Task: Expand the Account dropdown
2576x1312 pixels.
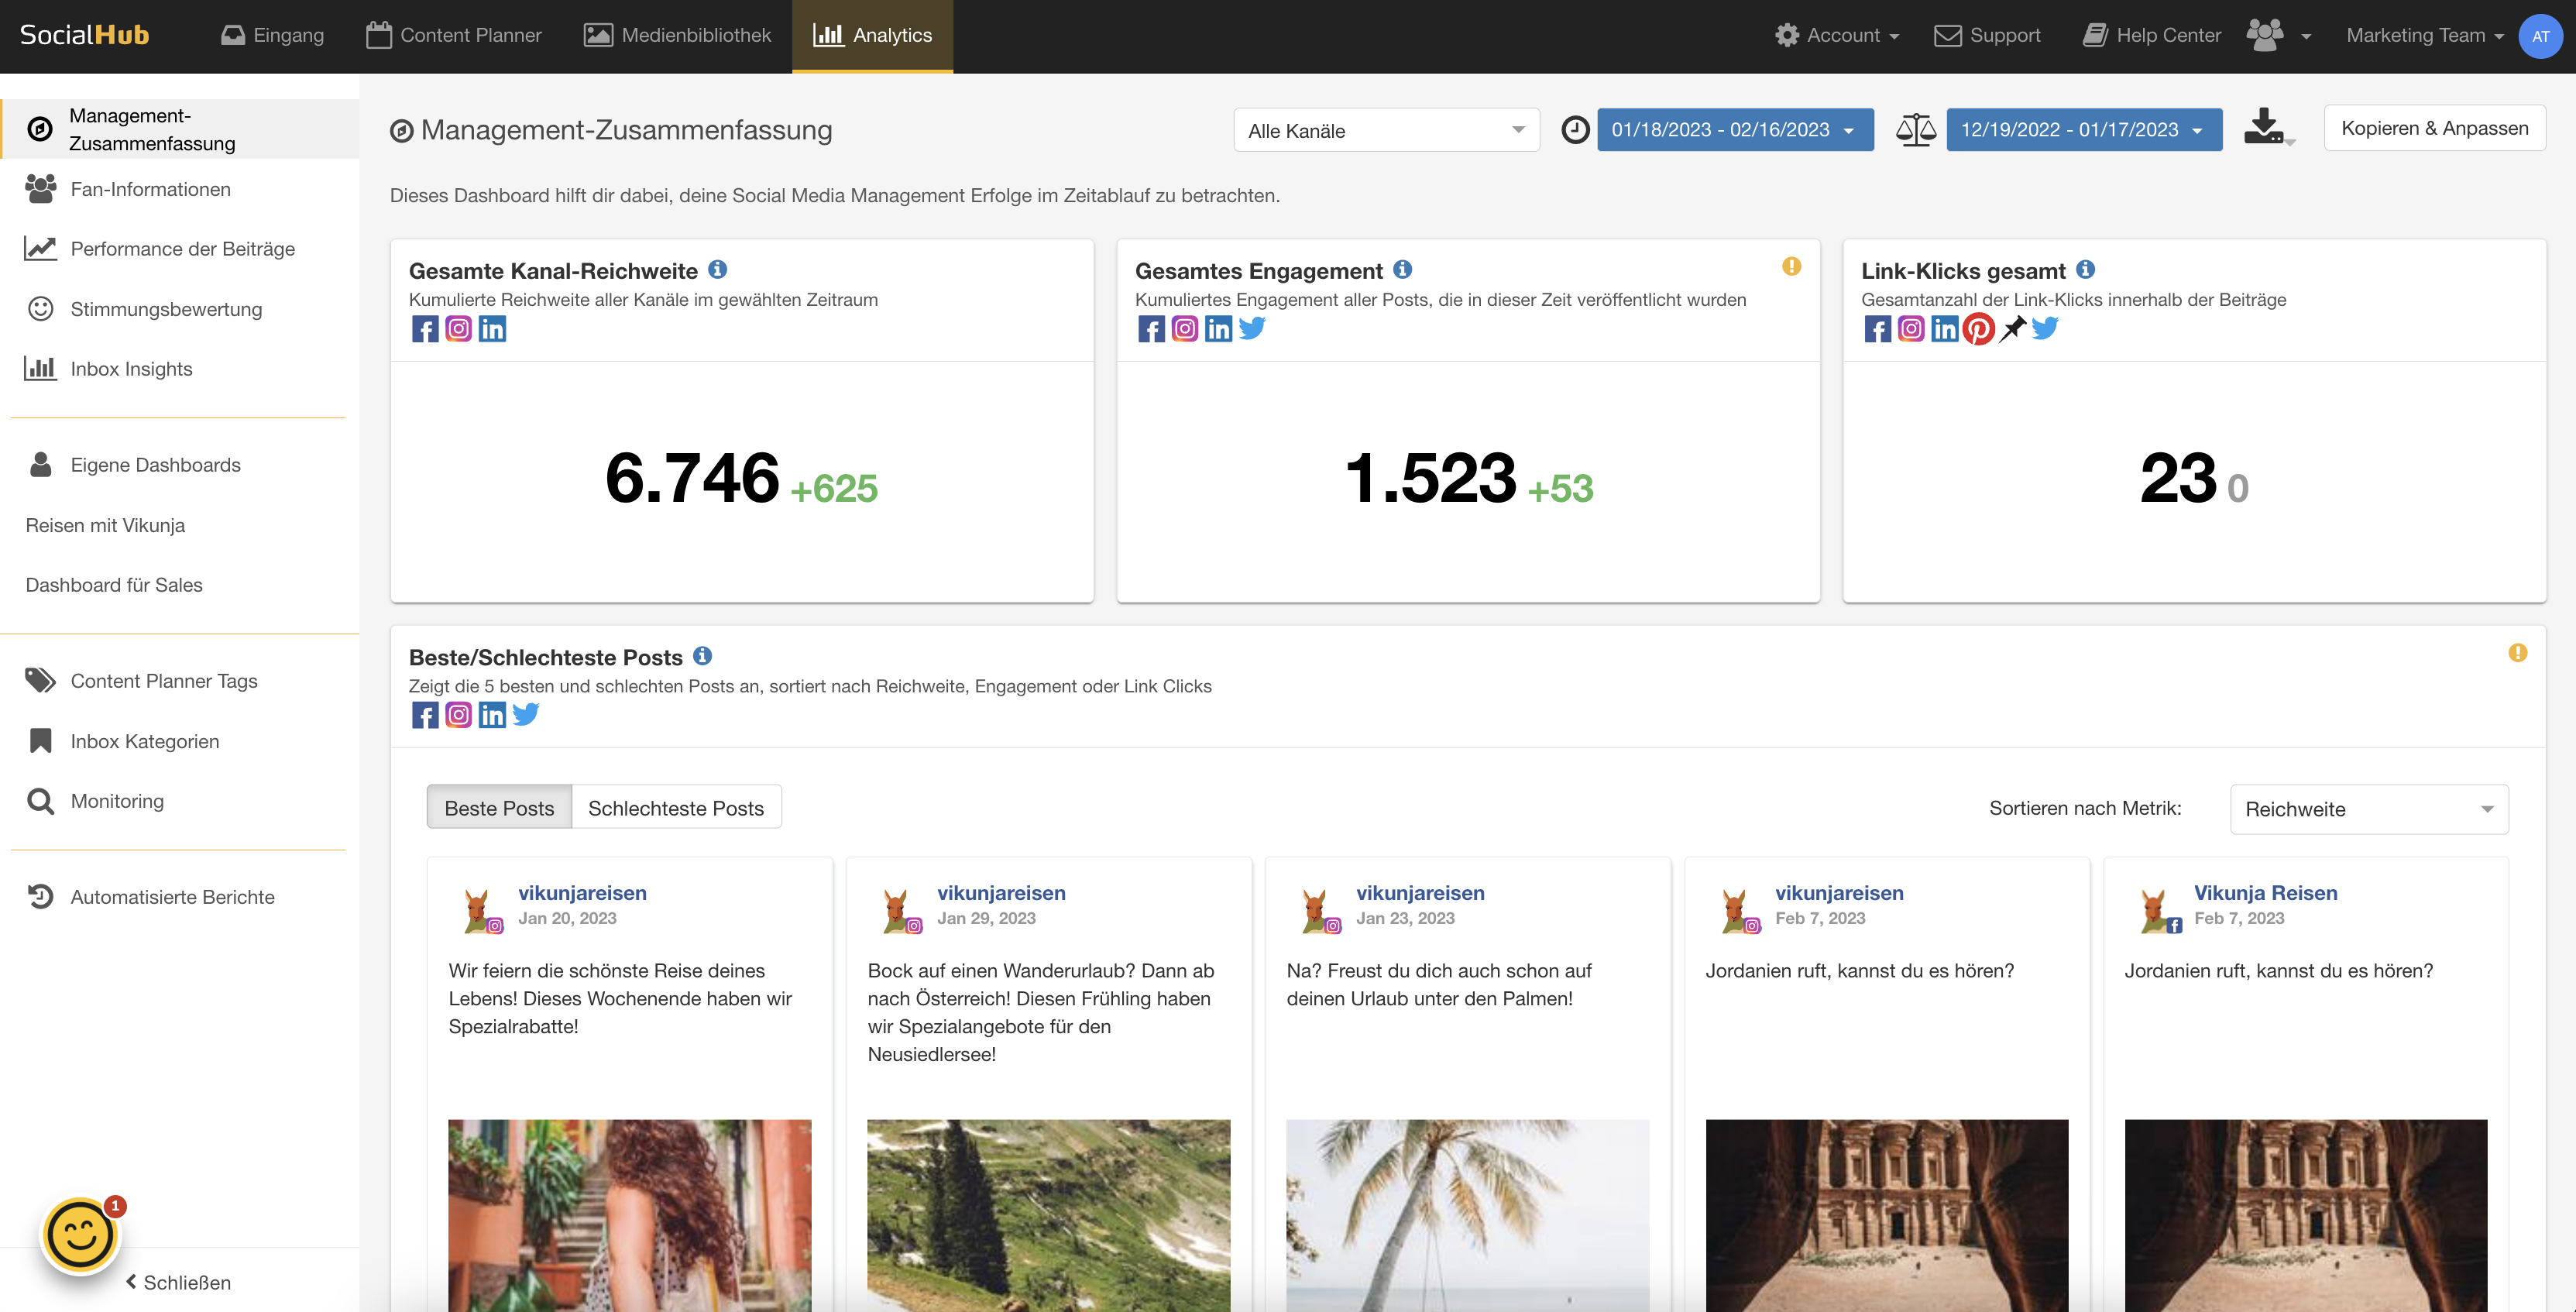Action: pos(1837,34)
